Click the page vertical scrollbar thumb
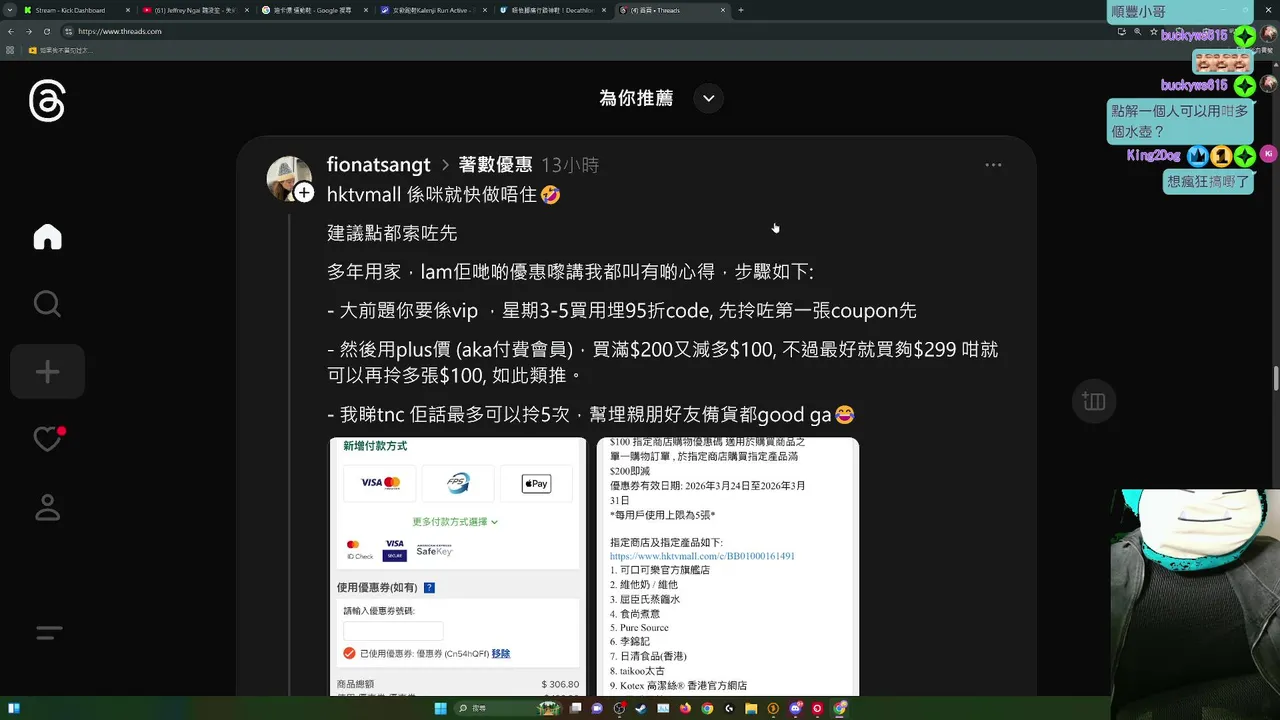Image resolution: width=1280 pixels, height=720 pixels. [x=1276, y=380]
